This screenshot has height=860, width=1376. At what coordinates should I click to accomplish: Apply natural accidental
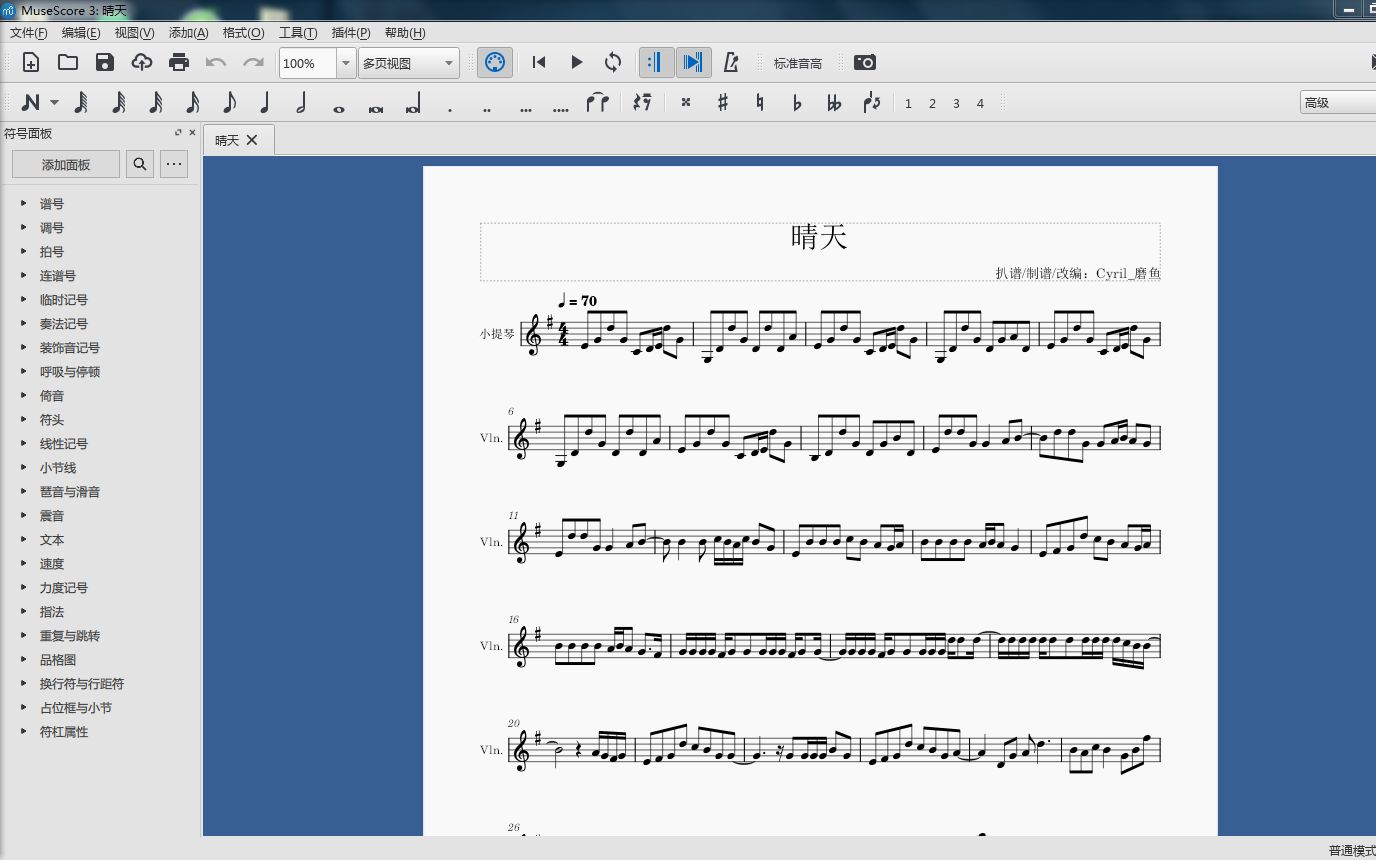760,102
